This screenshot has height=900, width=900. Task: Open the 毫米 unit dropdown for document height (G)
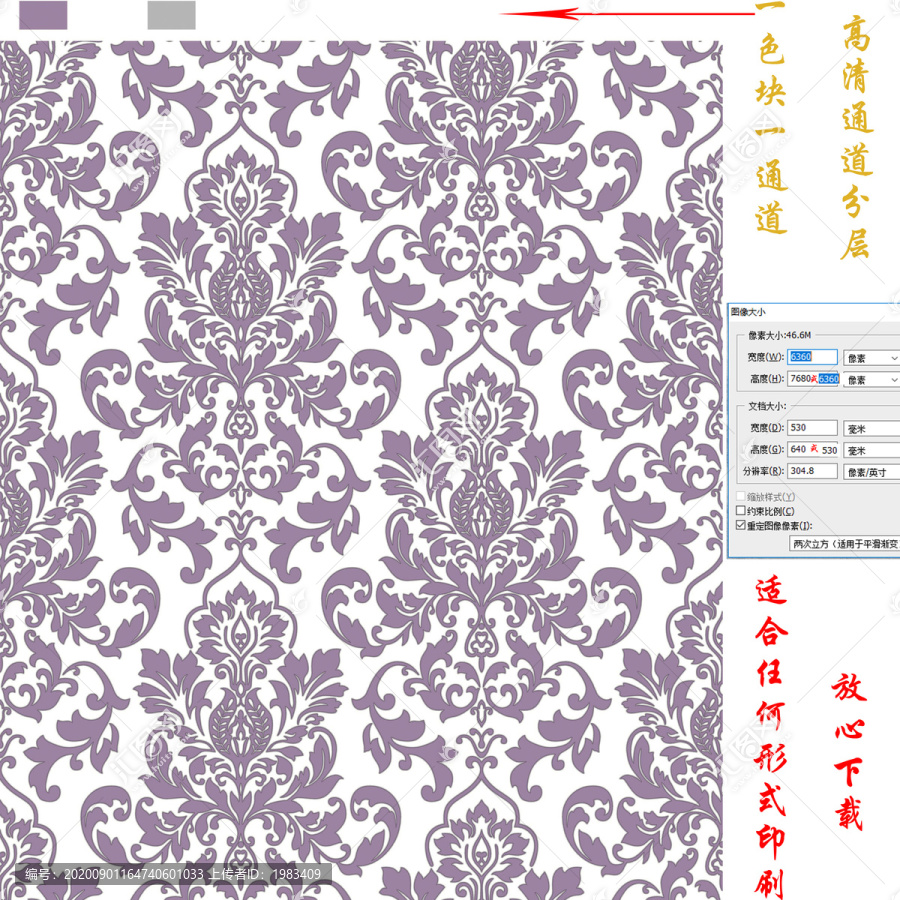(x=871, y=451)
